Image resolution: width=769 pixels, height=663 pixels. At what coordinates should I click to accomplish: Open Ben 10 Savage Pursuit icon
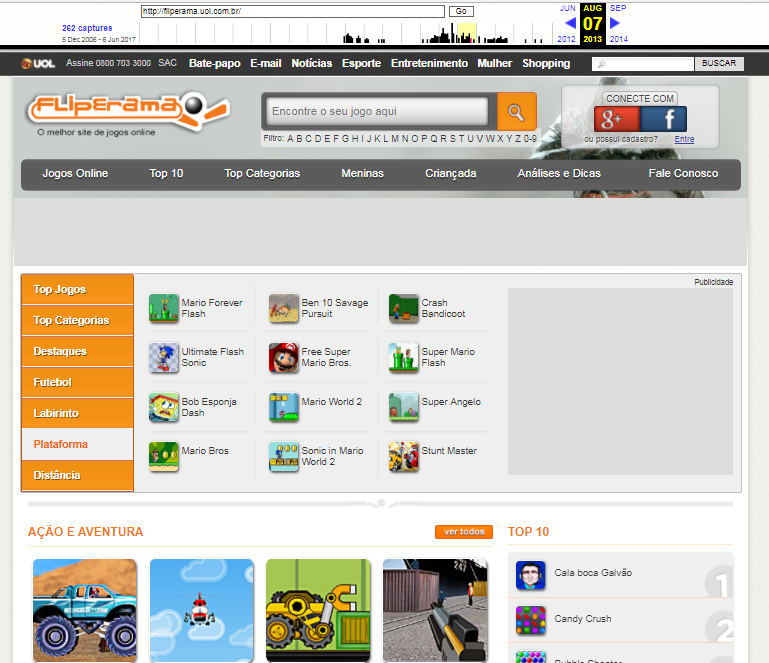click(283, 308)
